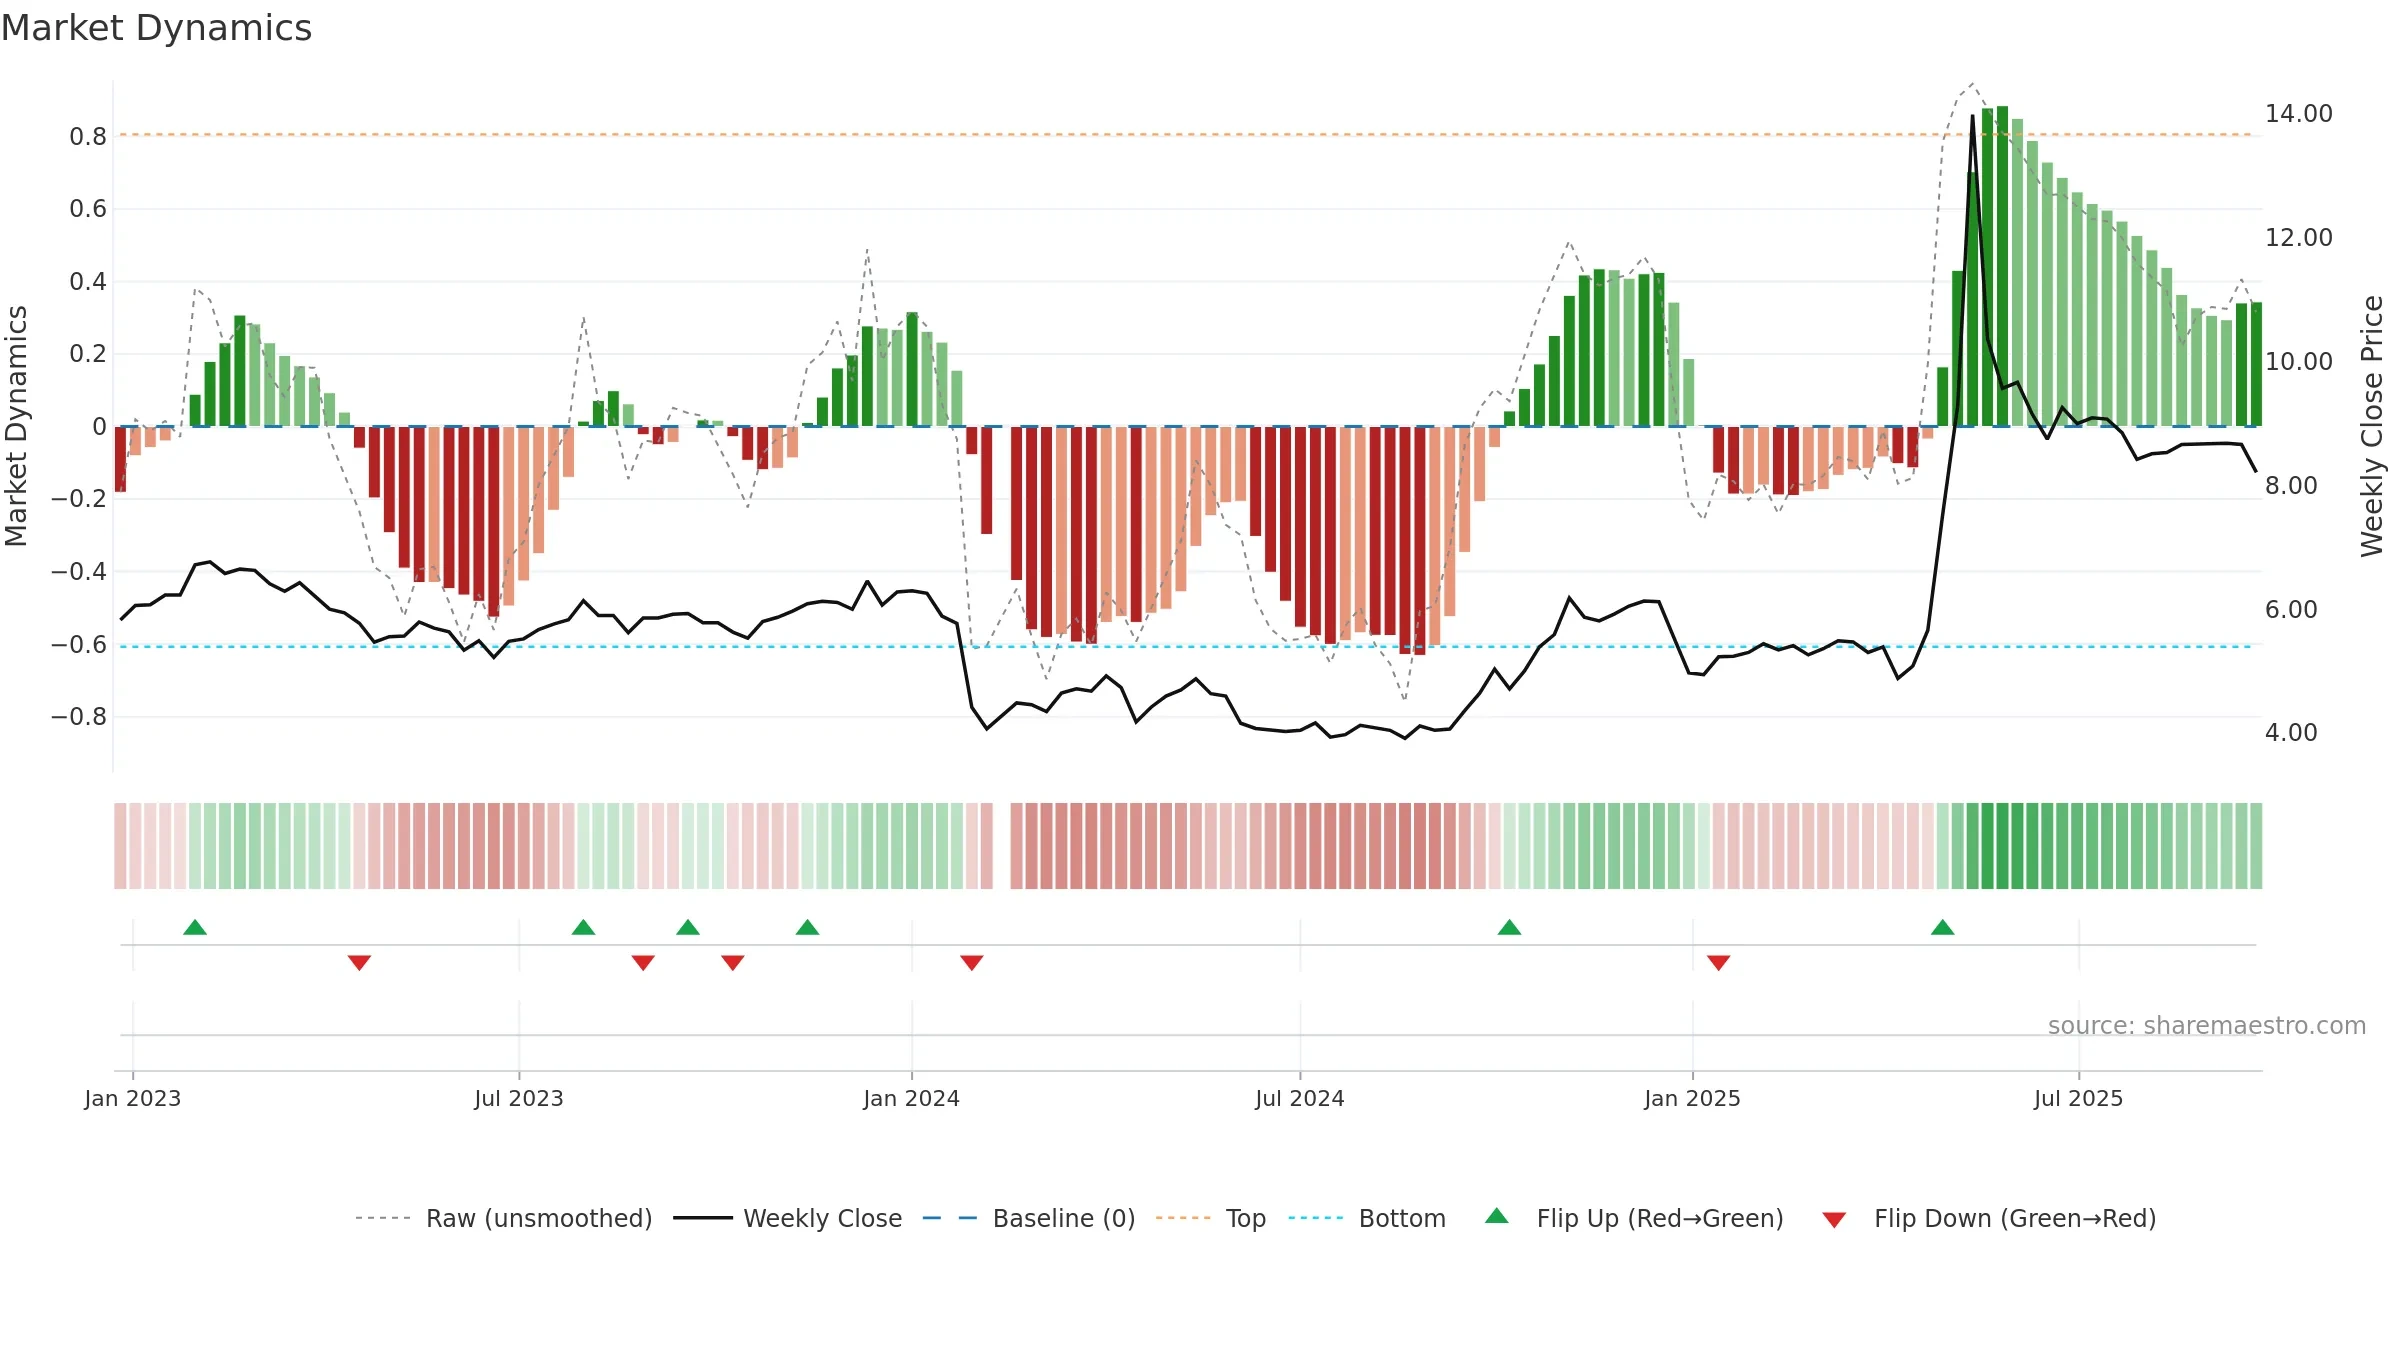
Task: Click the −0.8 left axis tick label
Action: coord(79,717)
